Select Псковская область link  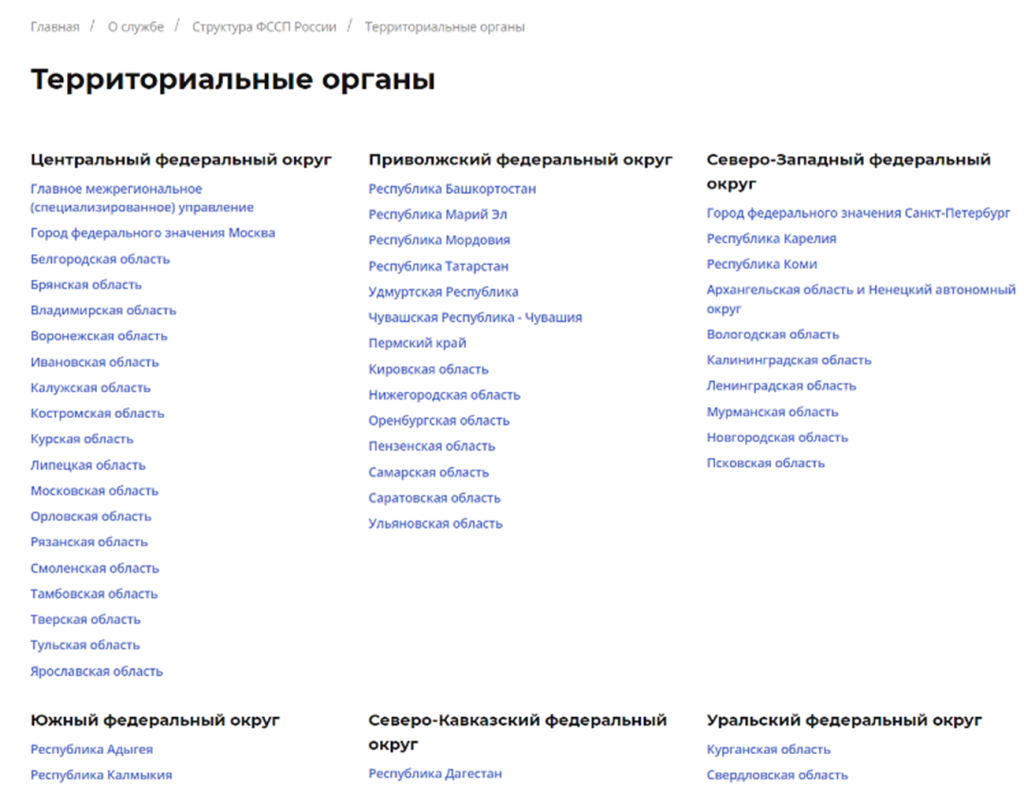click(x=765, y=462)
